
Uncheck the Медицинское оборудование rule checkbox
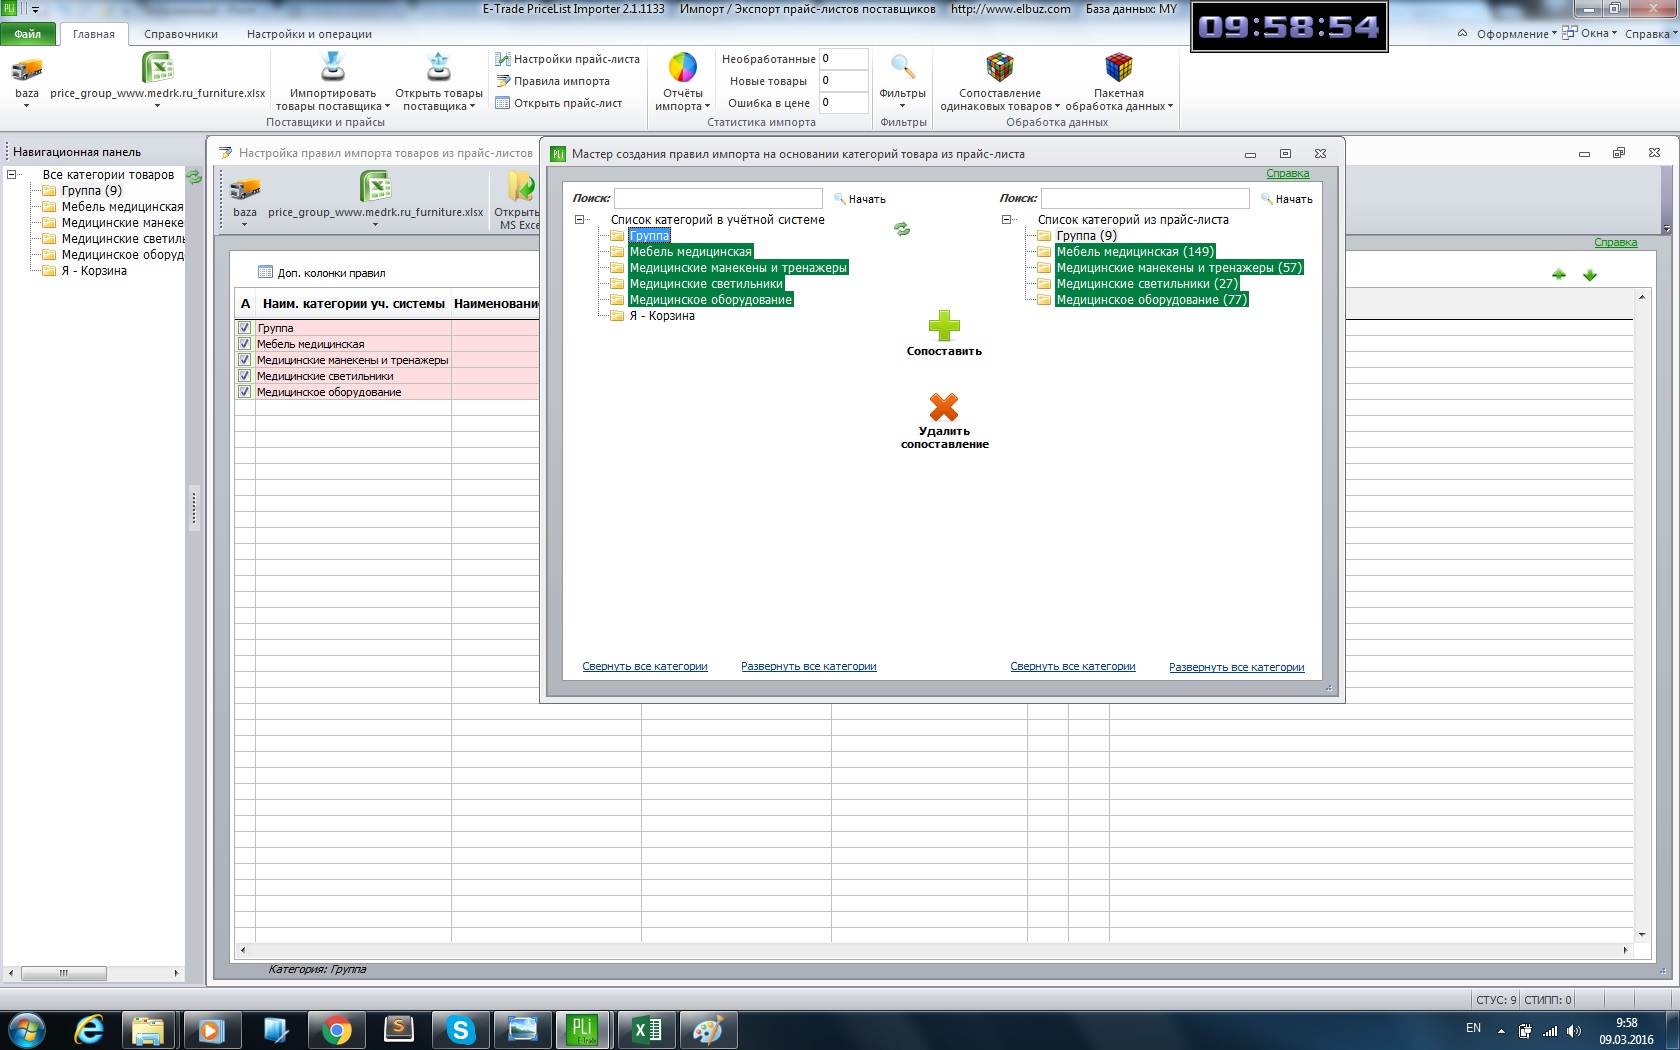244,392
